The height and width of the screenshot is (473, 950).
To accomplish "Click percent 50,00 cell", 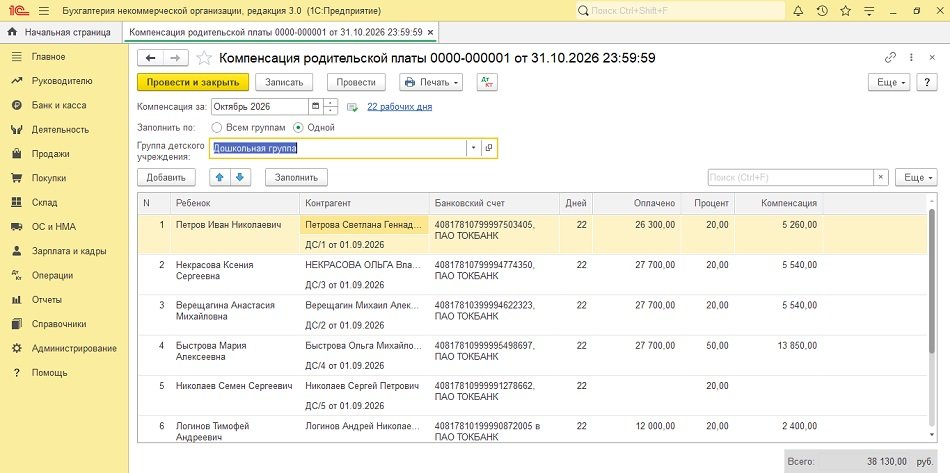I will click(x=718, y=346).
